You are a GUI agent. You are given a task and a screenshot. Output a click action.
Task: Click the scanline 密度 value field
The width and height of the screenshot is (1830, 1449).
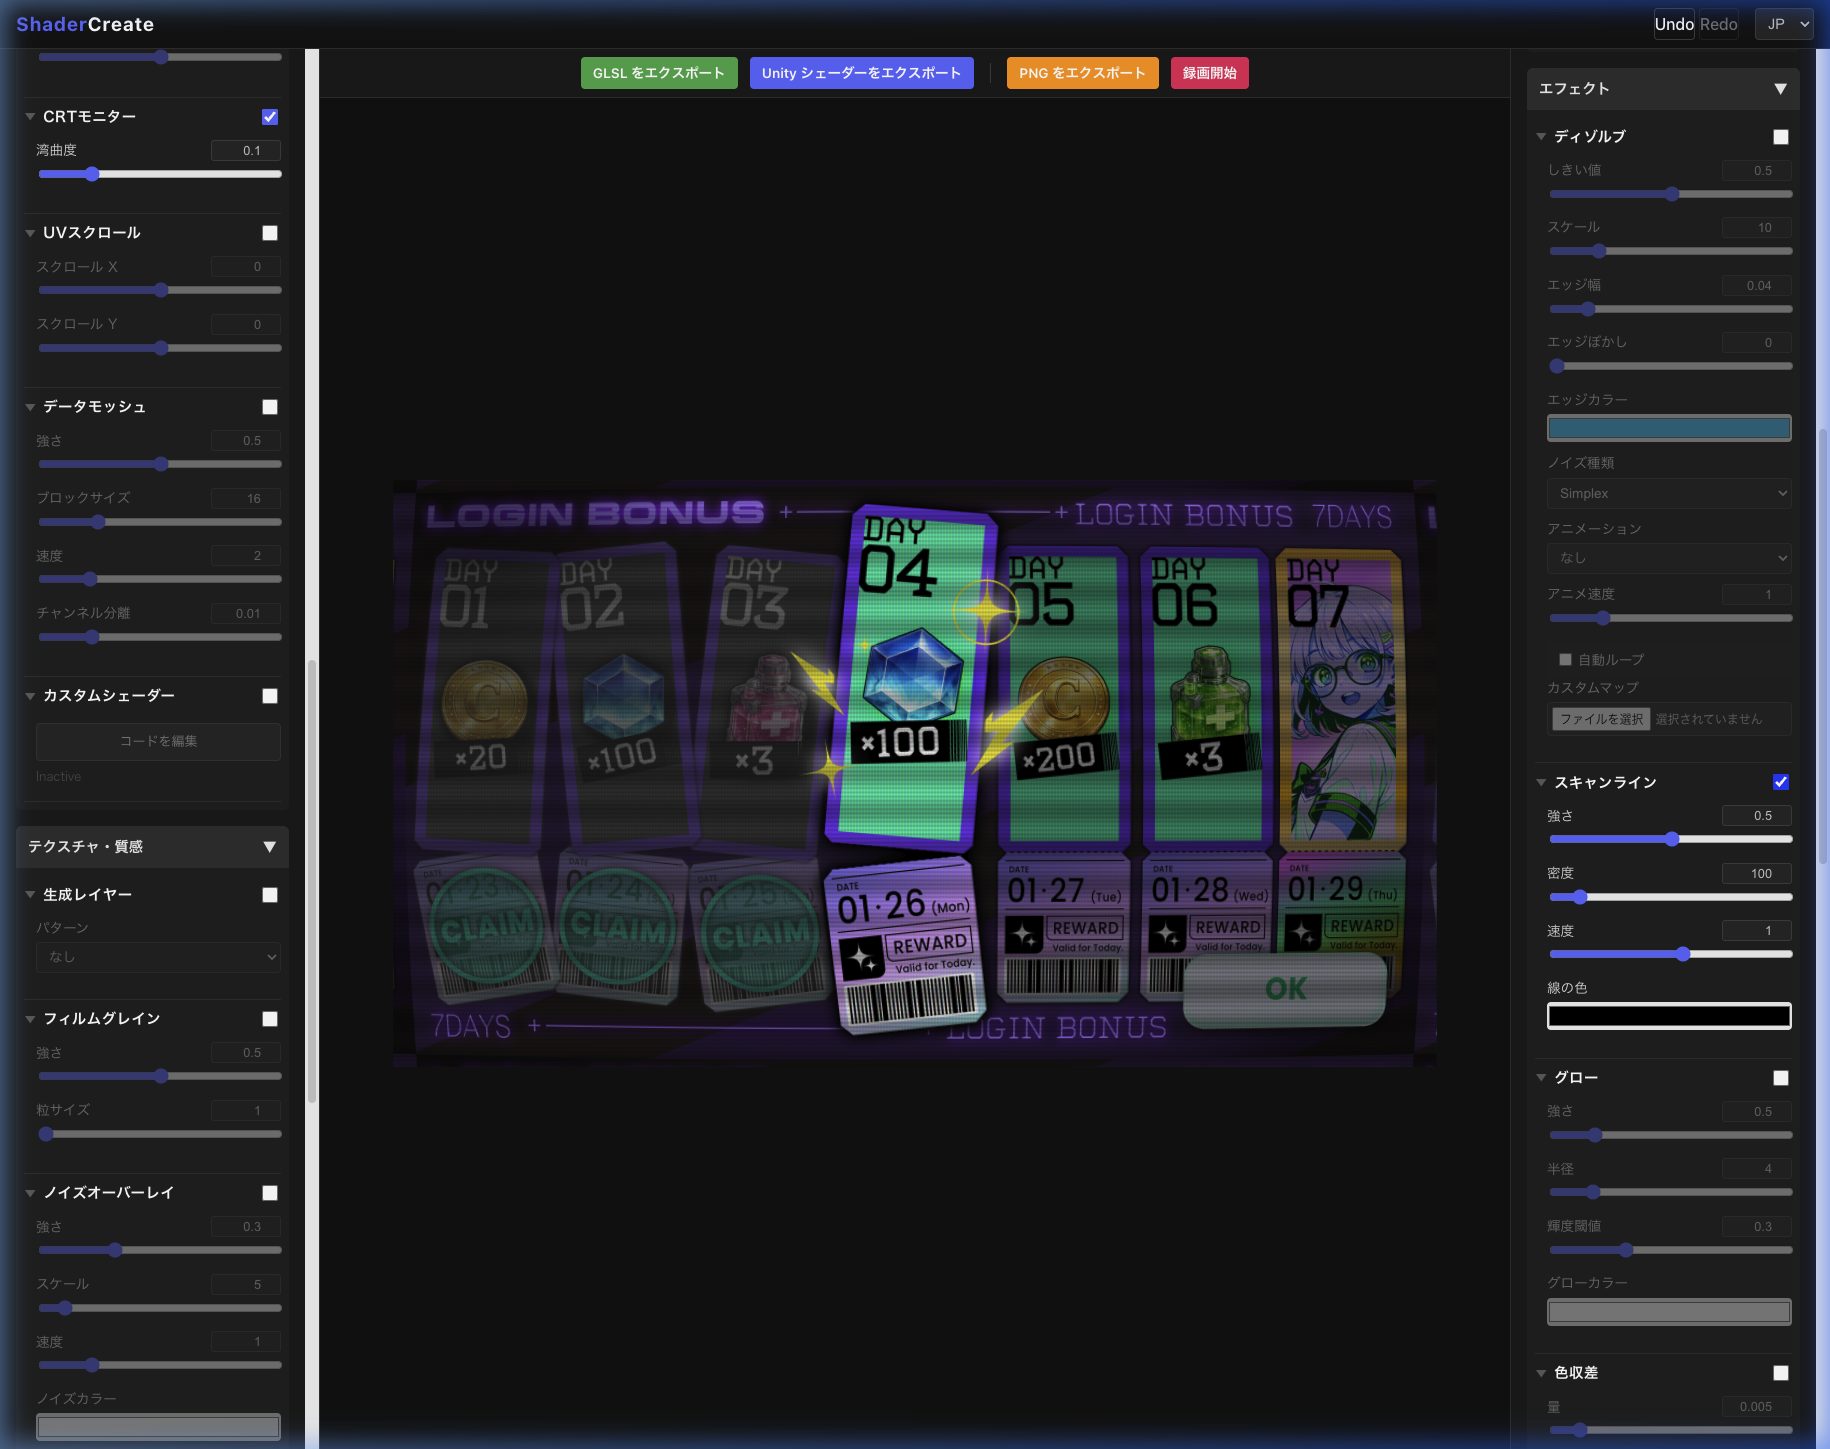(1755, 873)
